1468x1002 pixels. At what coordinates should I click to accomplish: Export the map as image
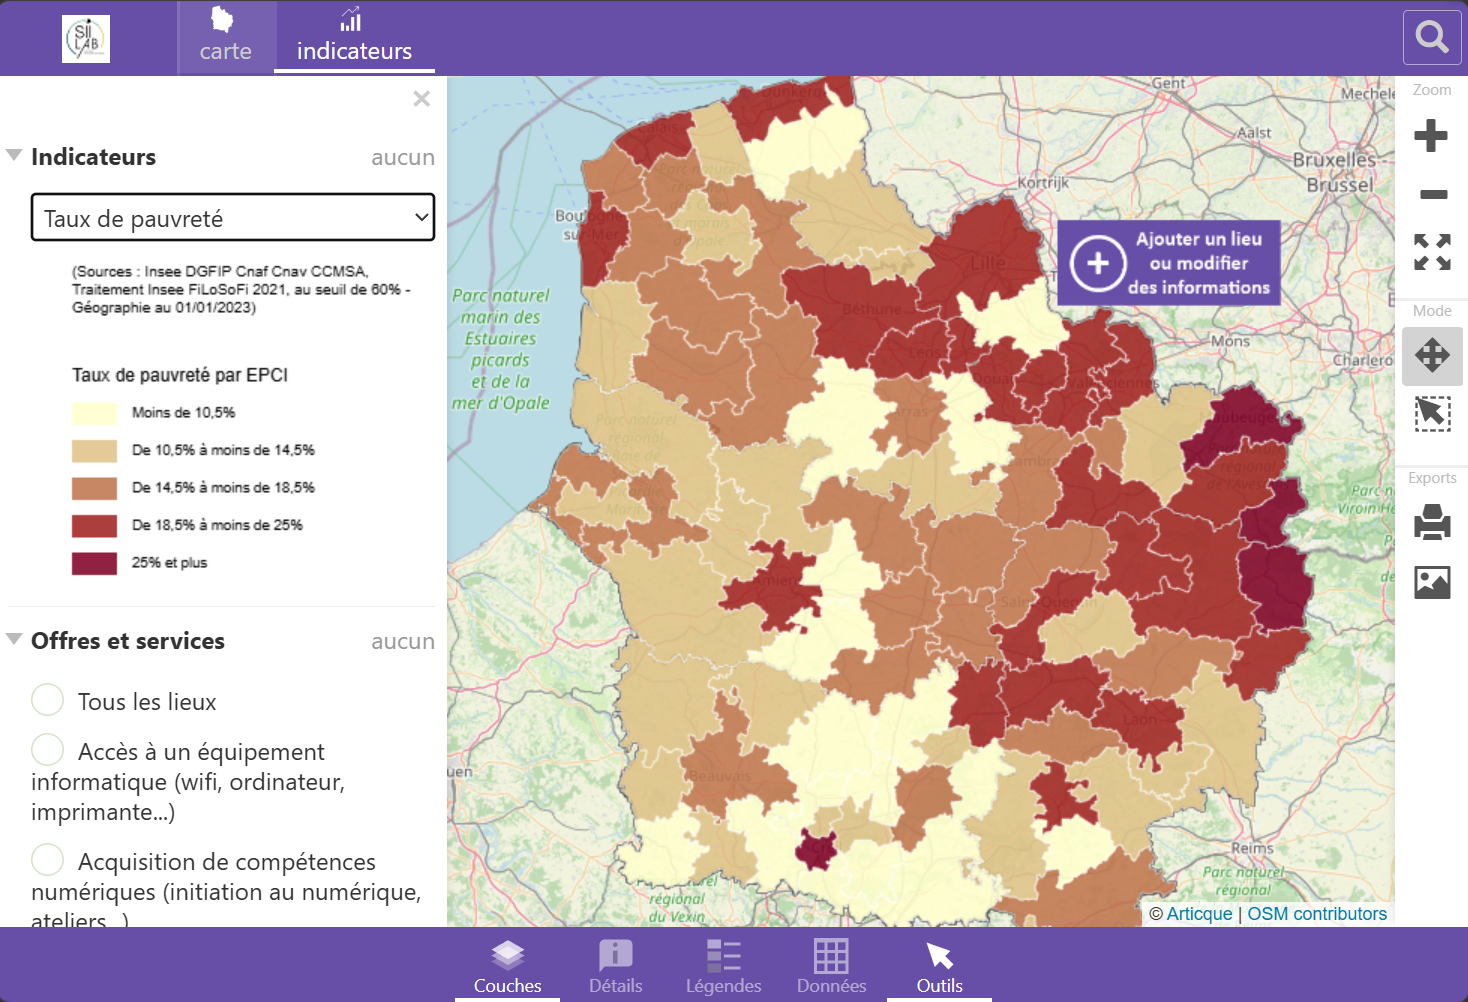pos(1432,582)
